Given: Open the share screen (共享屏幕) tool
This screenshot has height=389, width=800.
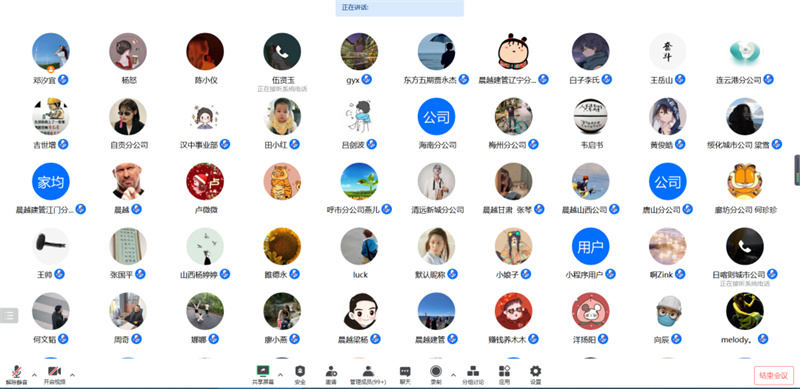Looking at the screenshot, I should [x=263, y=375].
